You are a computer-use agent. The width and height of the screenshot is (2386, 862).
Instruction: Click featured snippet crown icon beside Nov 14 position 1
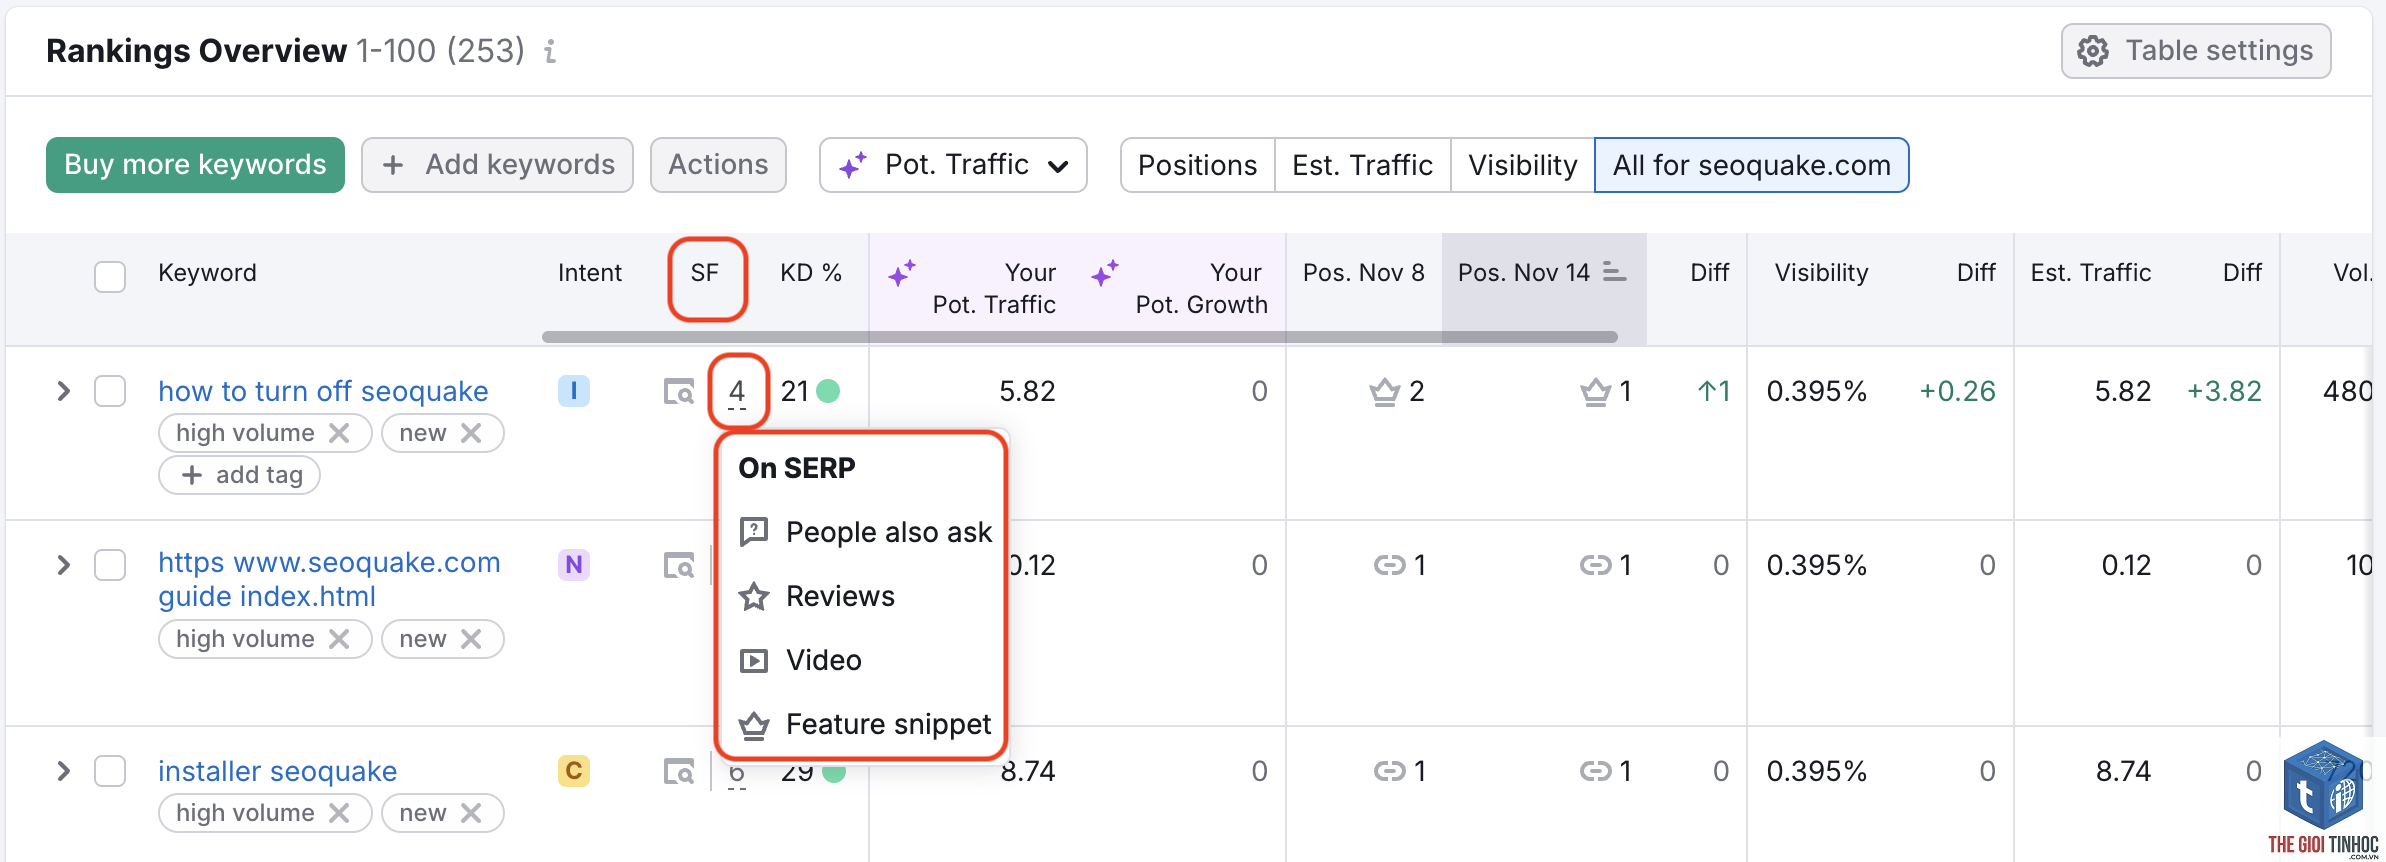(x=1595, y=391)
